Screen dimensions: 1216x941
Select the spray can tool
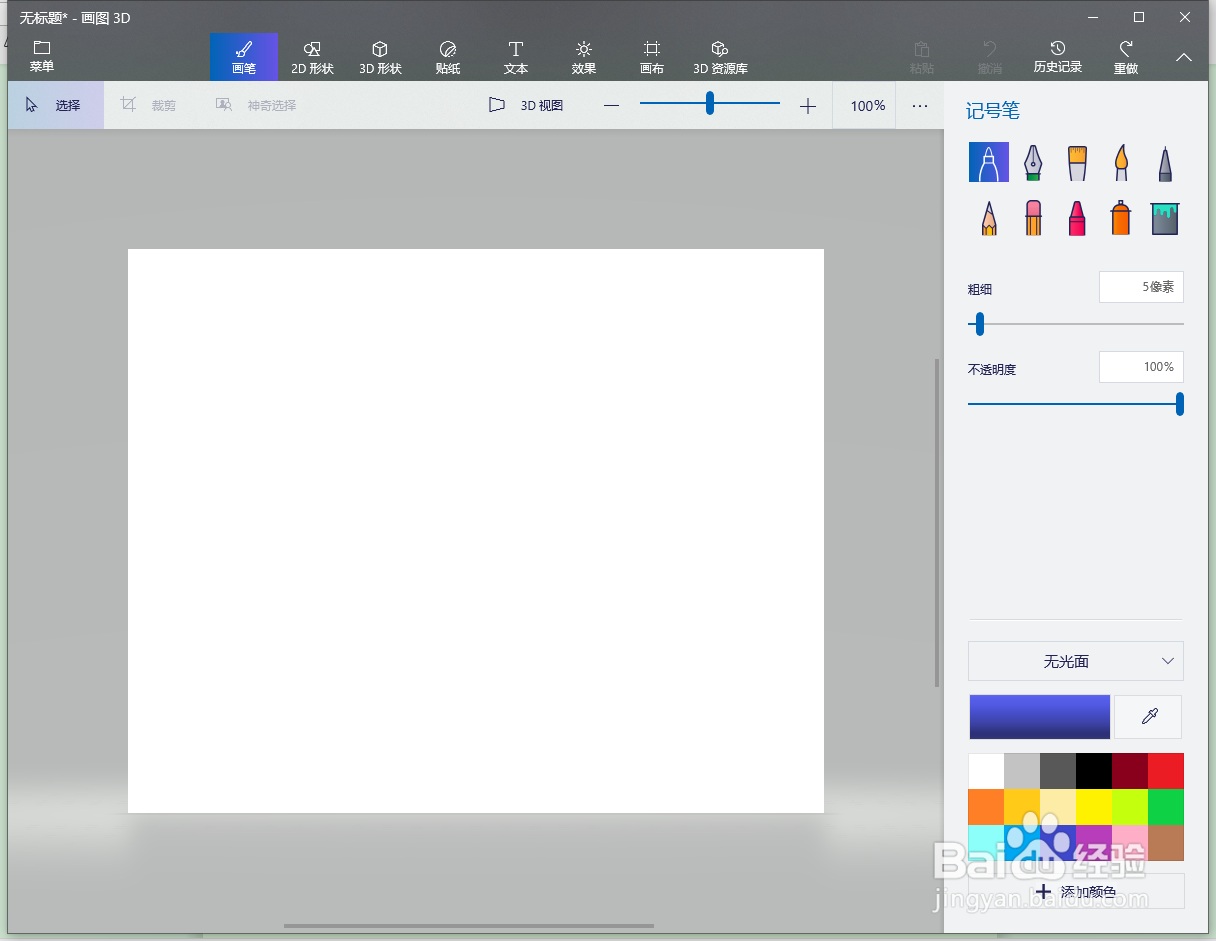point(1121,217)
